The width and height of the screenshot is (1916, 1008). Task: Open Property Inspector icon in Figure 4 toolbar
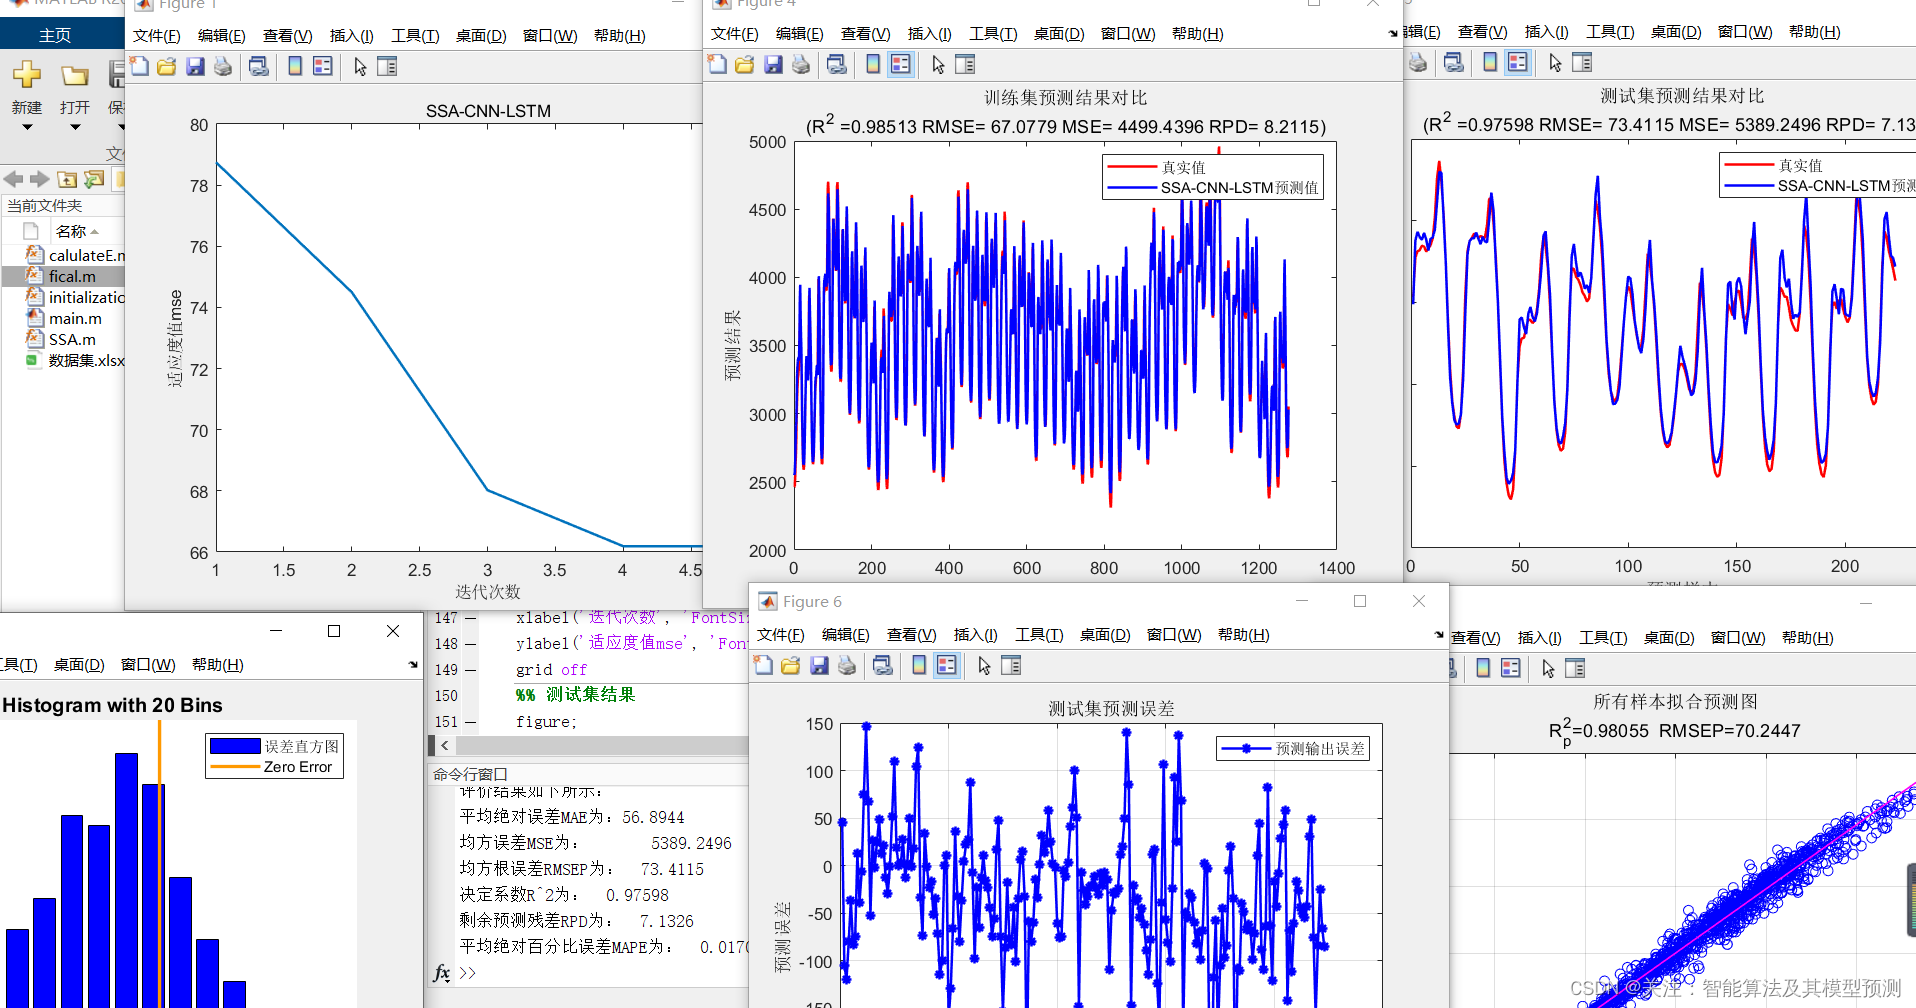click(965, 64)
